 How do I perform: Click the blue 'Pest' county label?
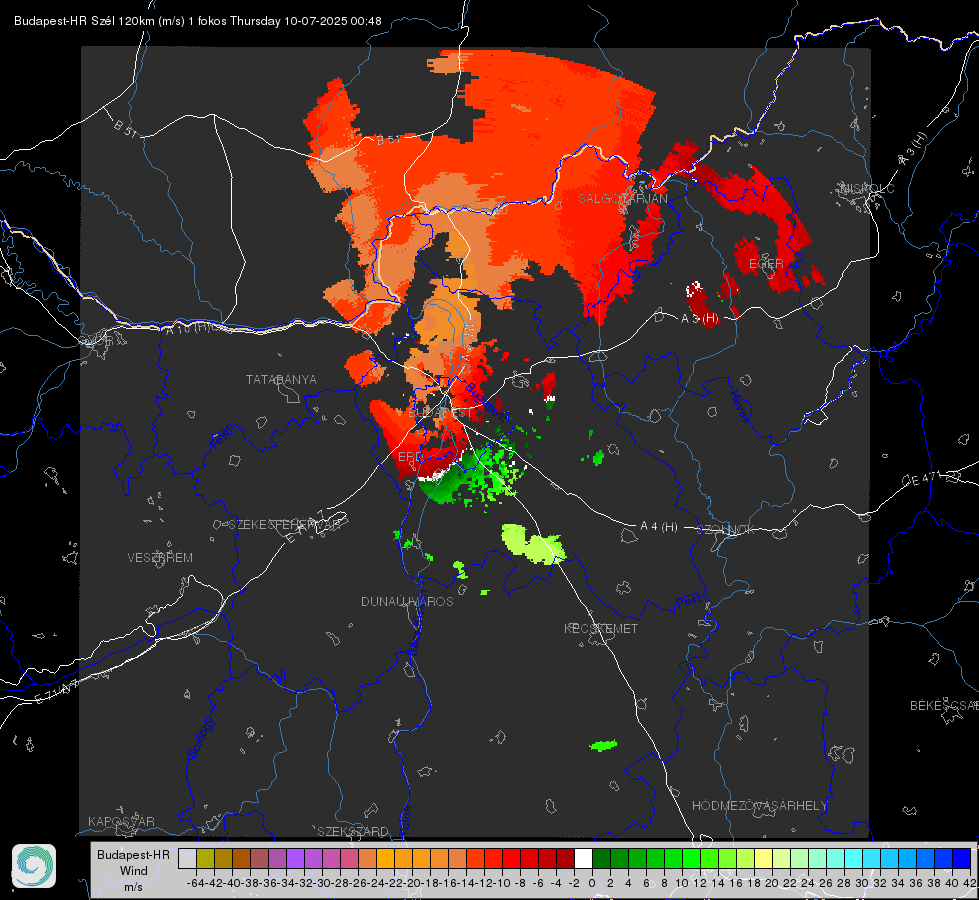coord(688,602)
